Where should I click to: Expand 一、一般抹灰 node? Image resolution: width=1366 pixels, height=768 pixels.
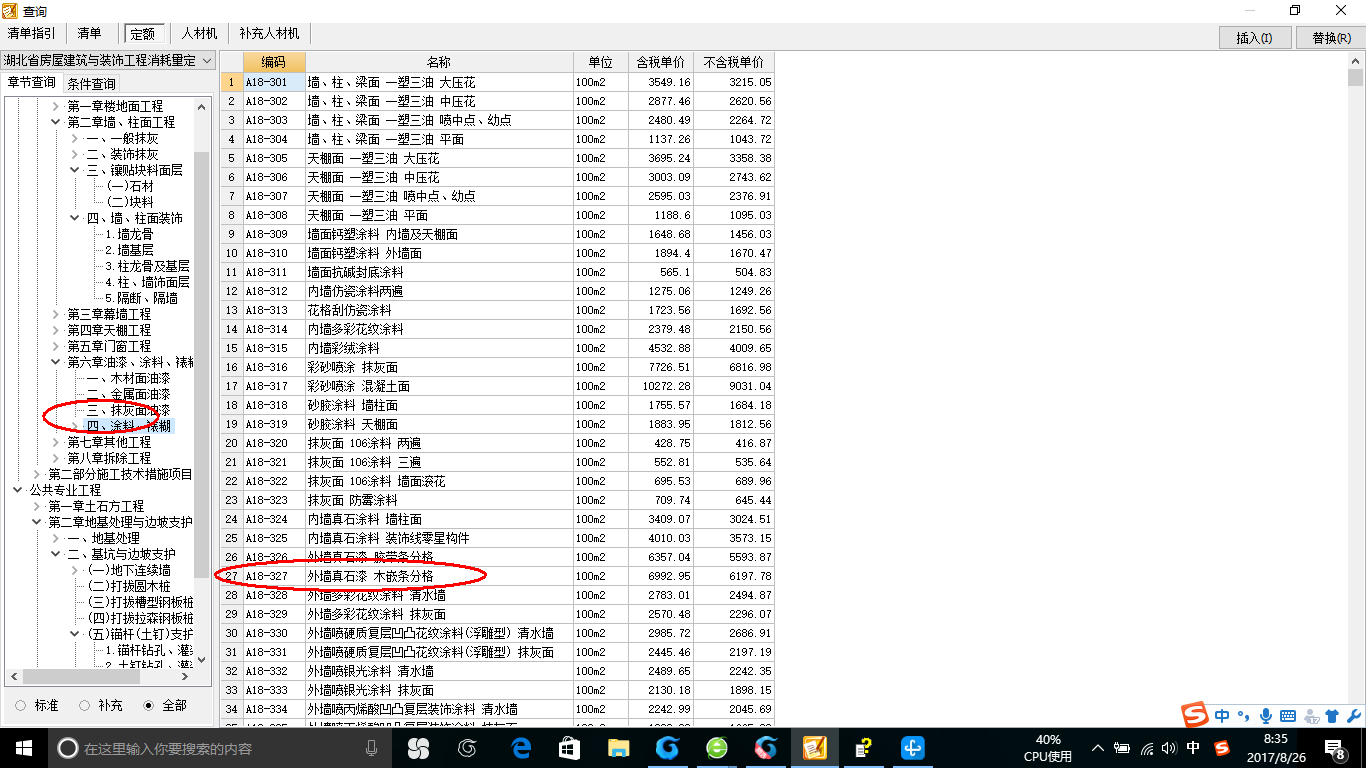[x=75, y=138]
